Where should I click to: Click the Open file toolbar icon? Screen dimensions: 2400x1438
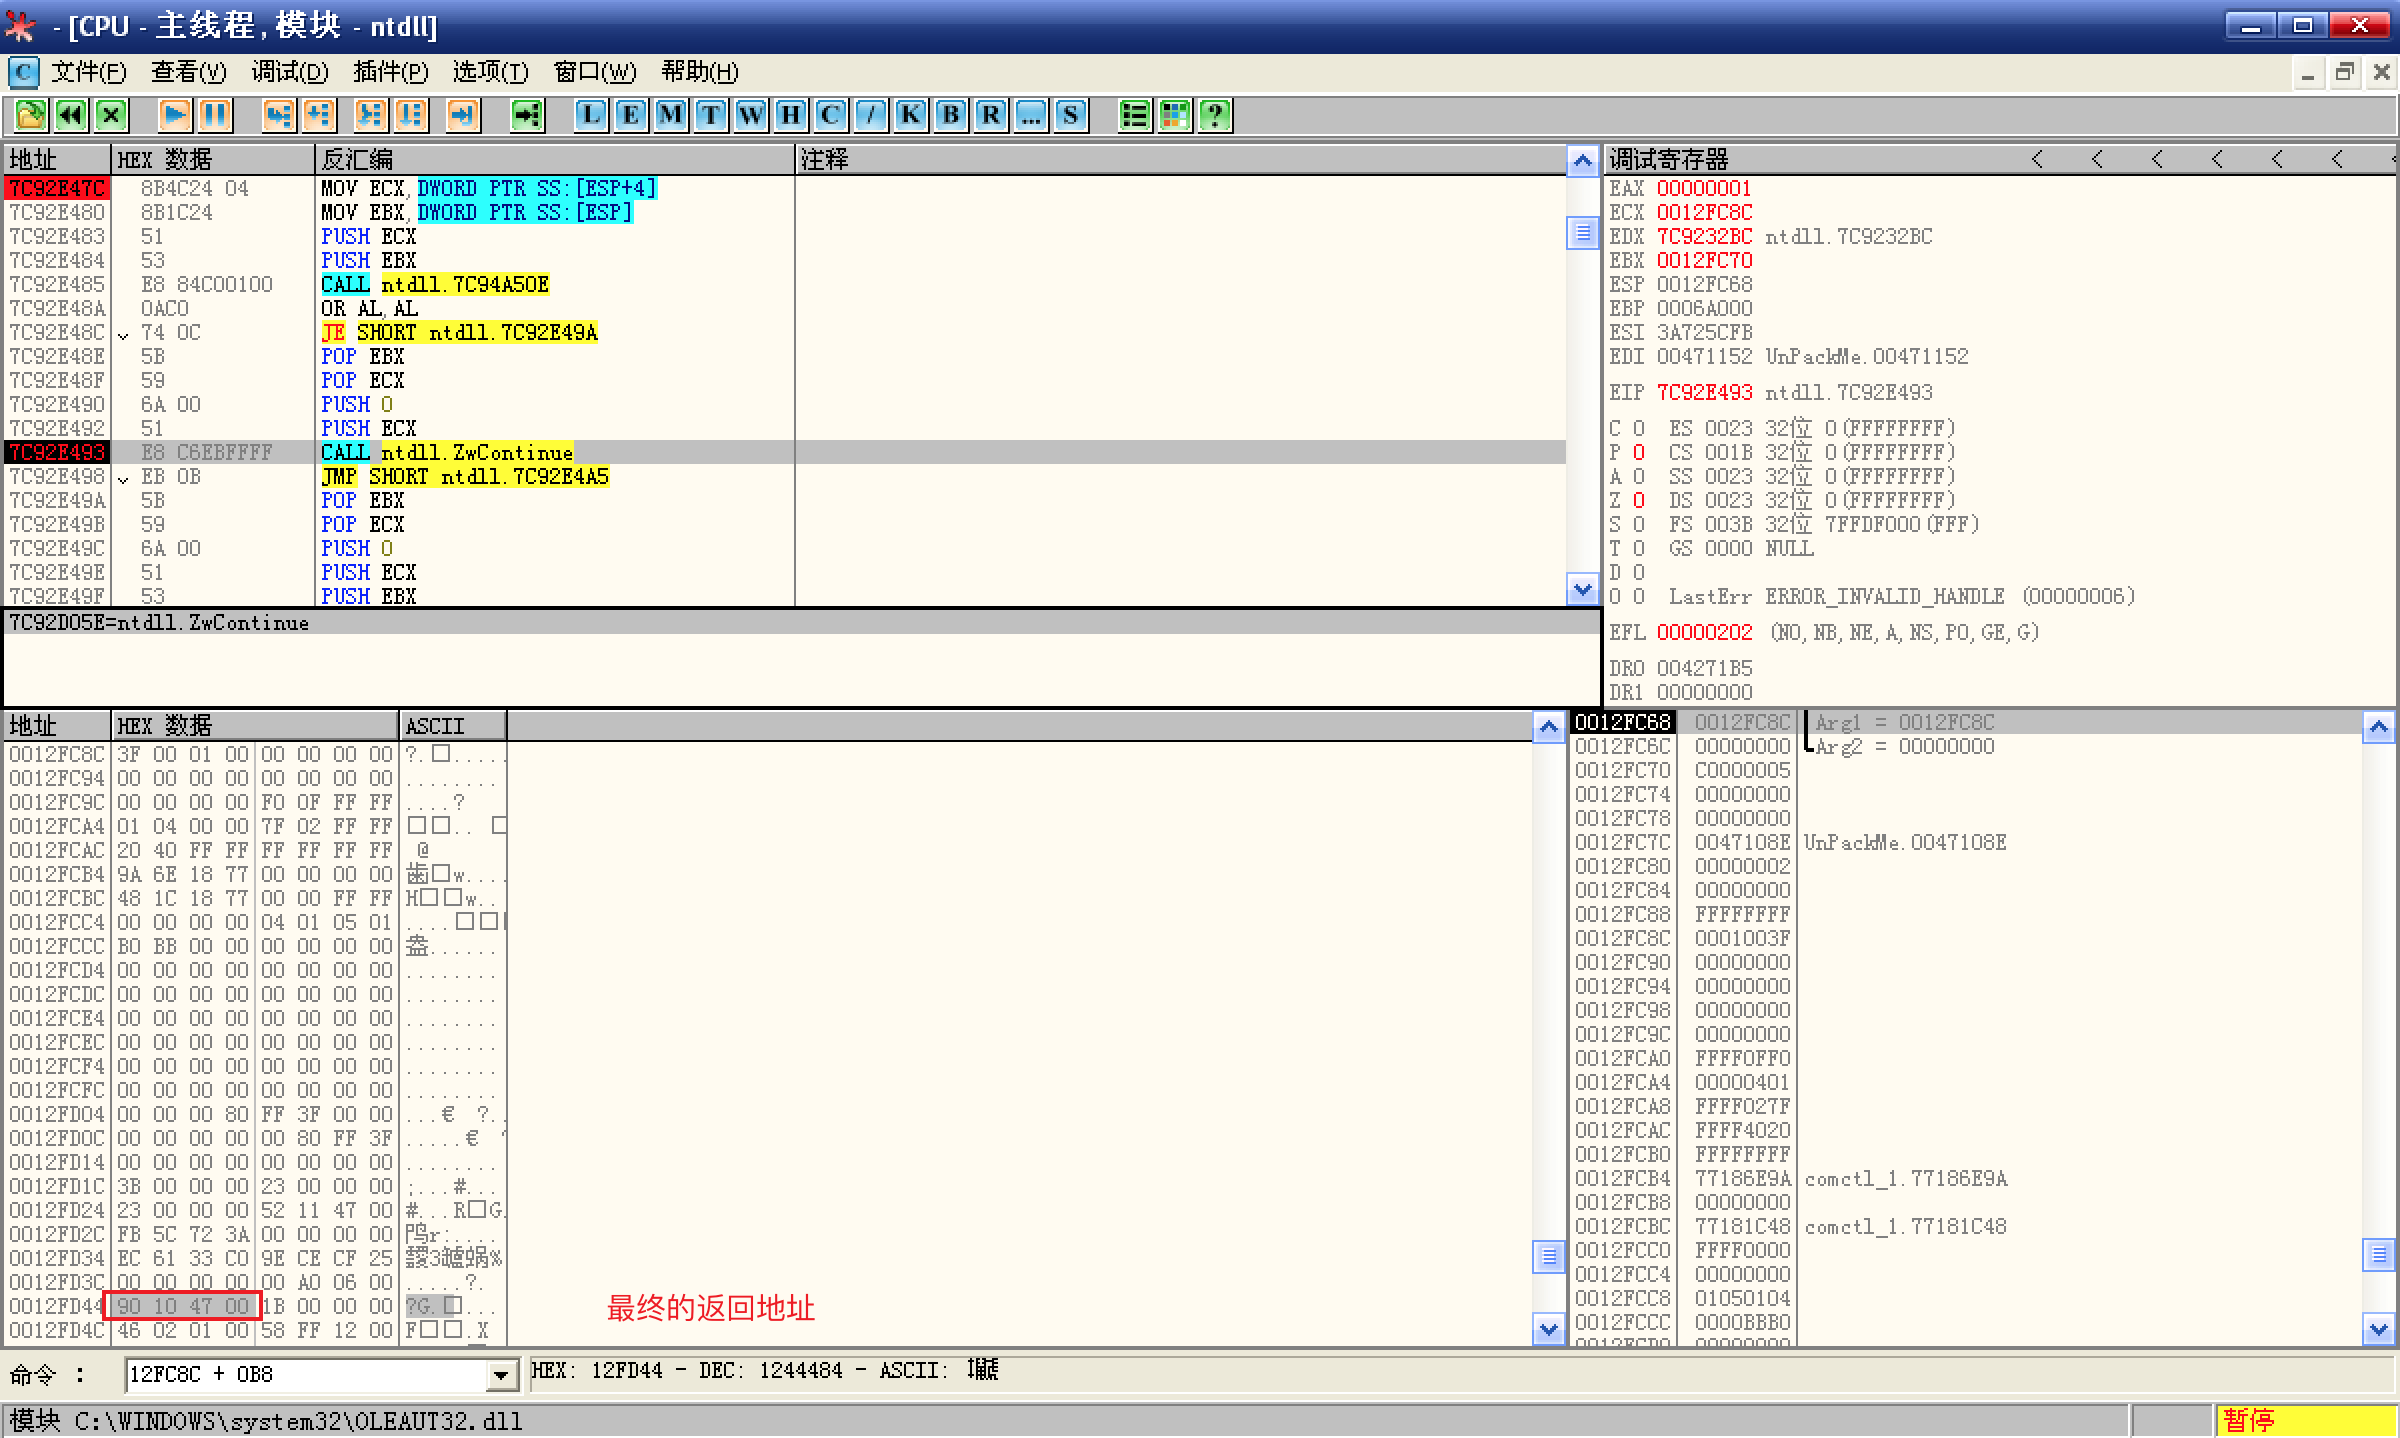[x=30, y=116]
